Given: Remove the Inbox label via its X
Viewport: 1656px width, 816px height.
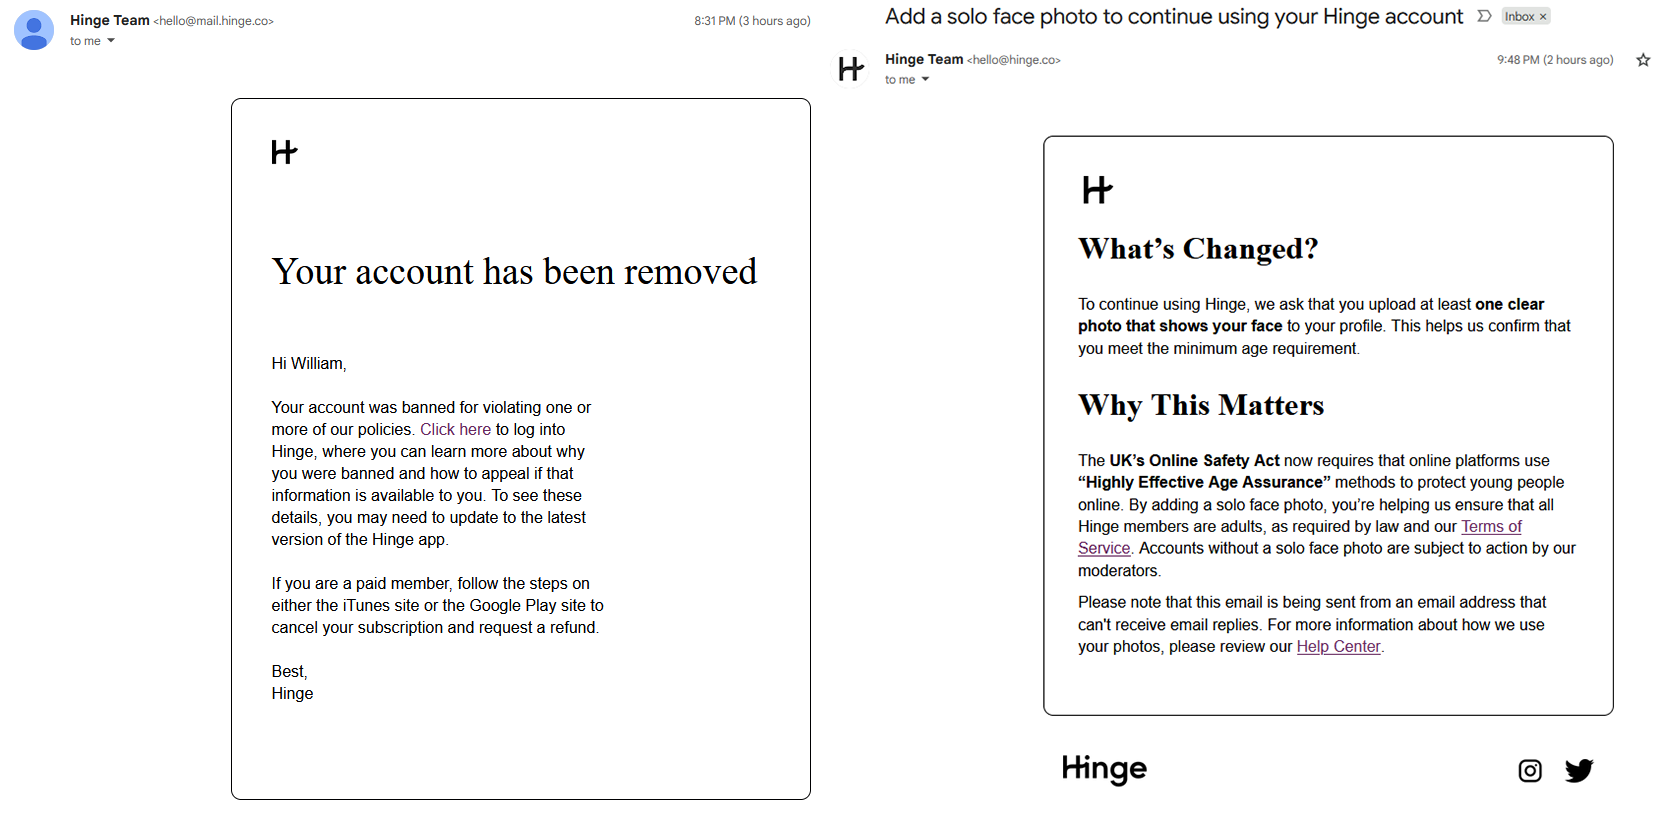Looking at the screenshot, I should [x=1543, y=17].
